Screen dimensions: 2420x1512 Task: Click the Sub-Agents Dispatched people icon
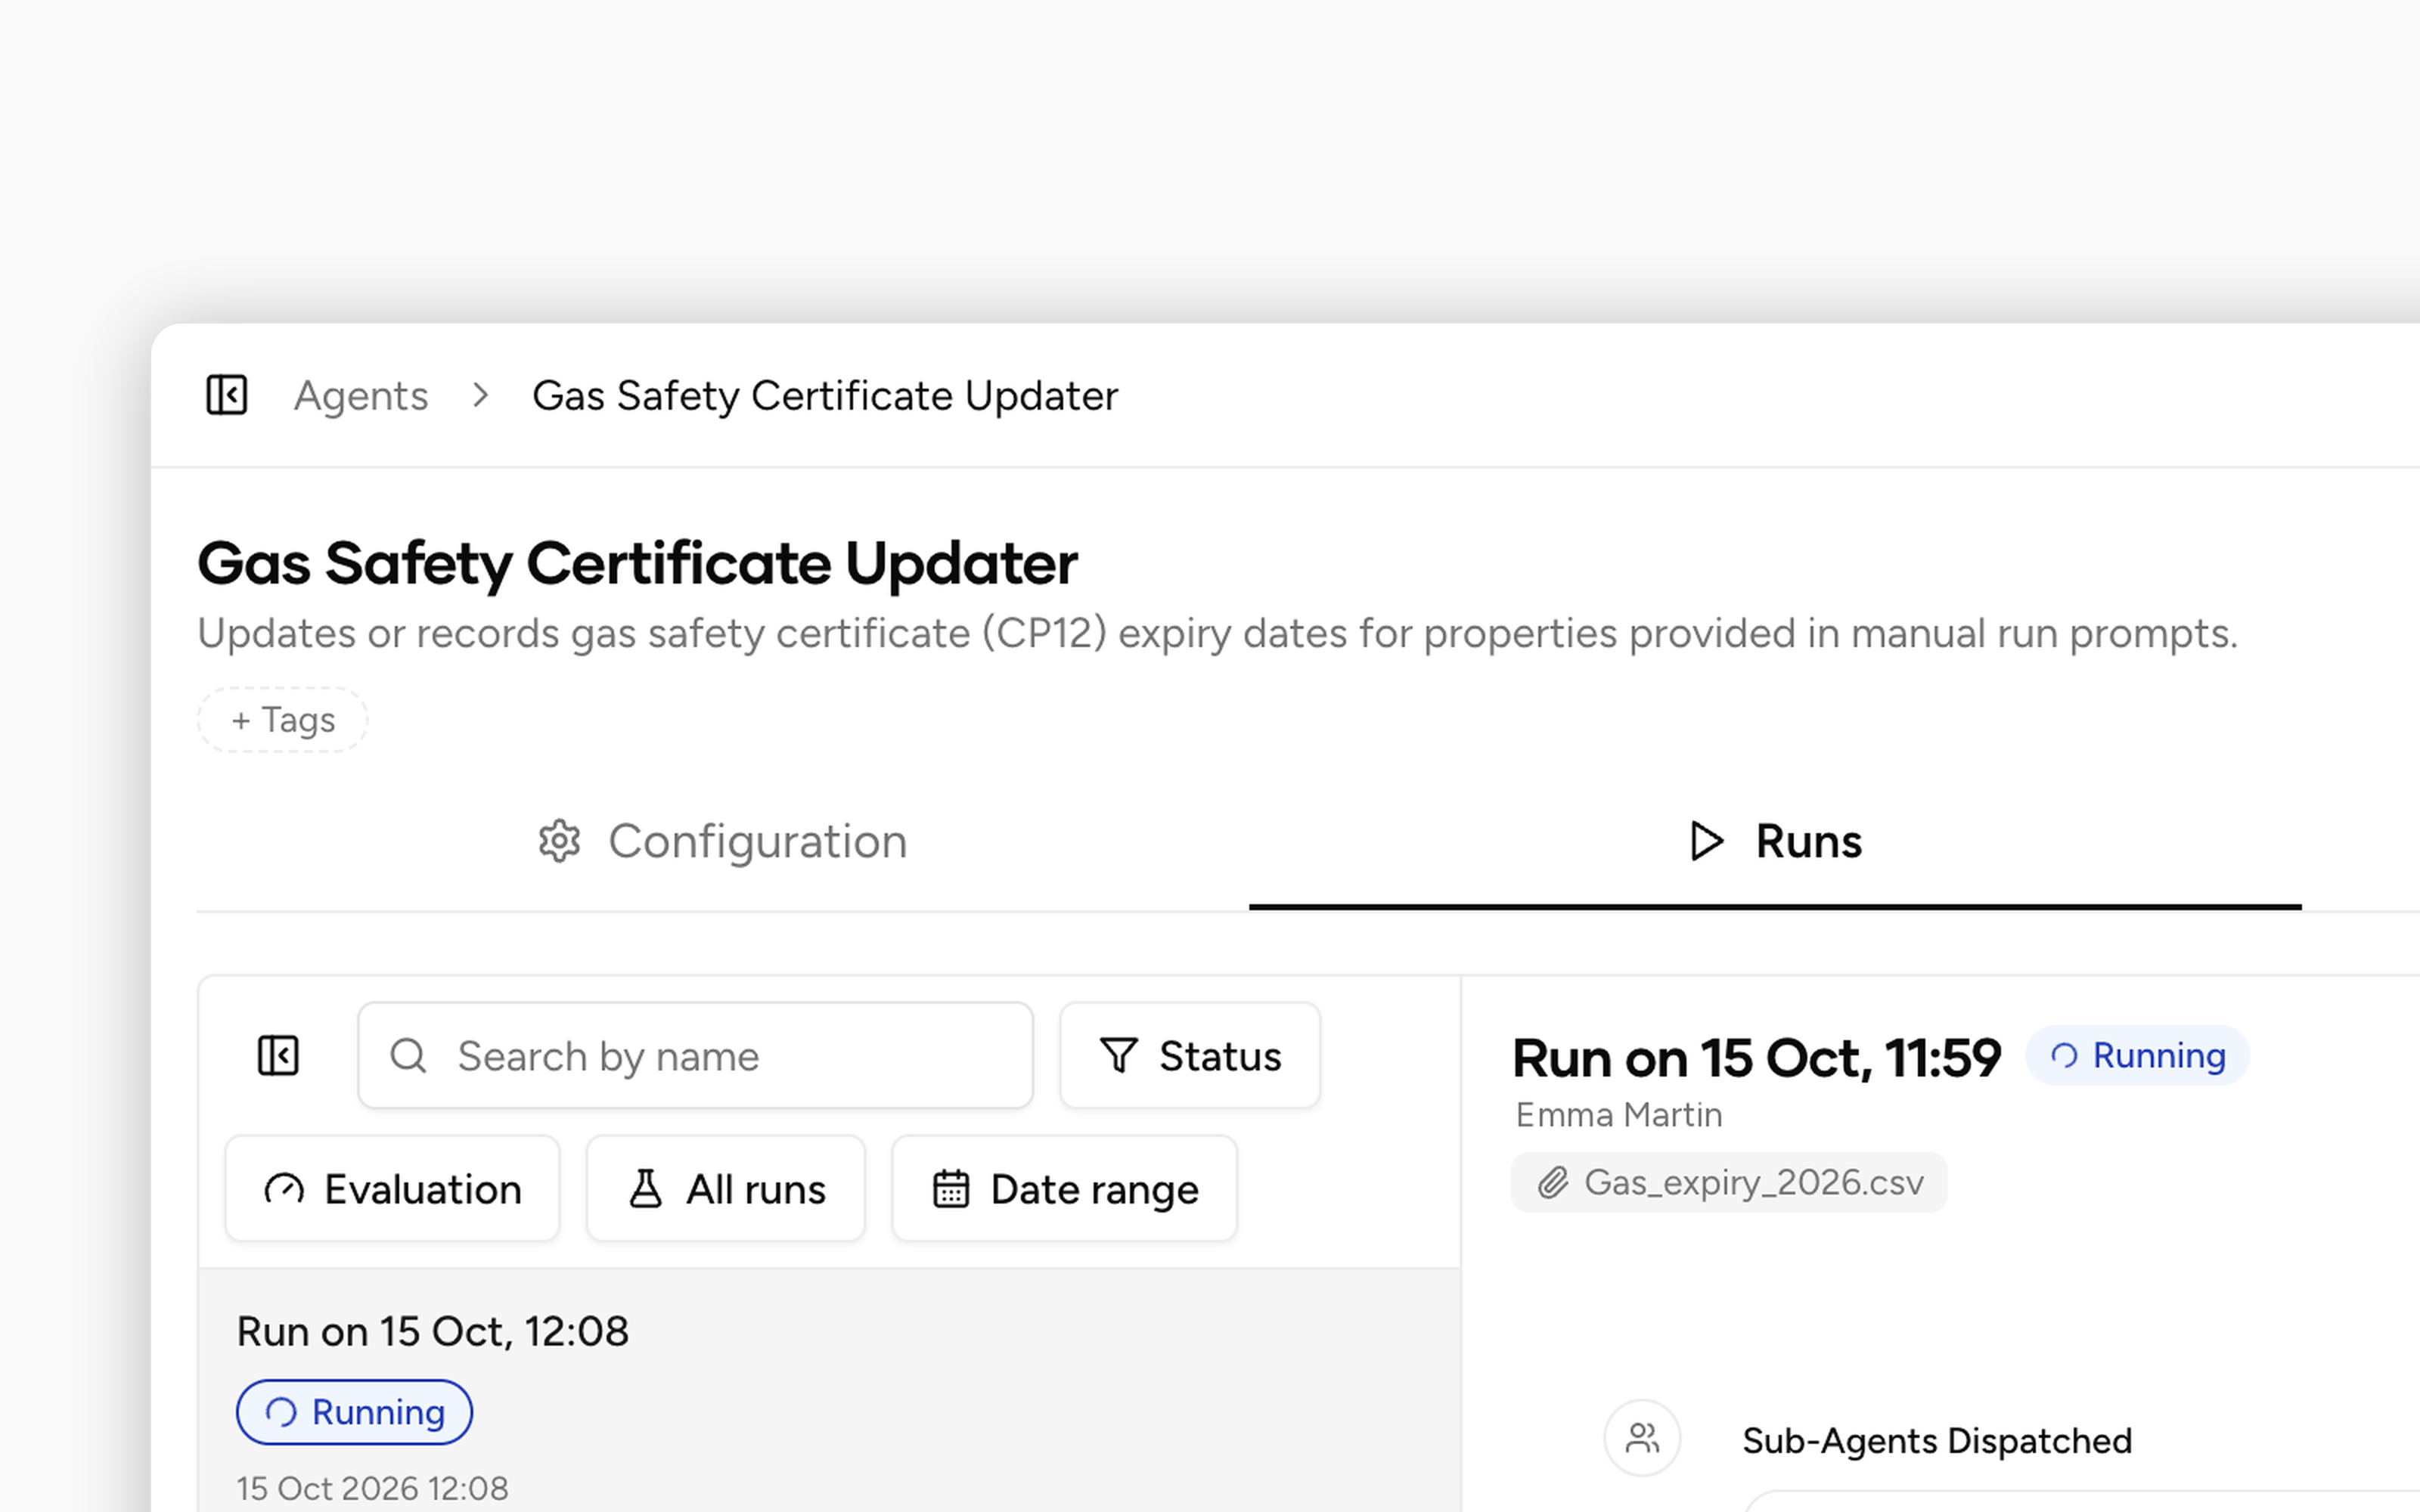[x=1642, y=1439]
